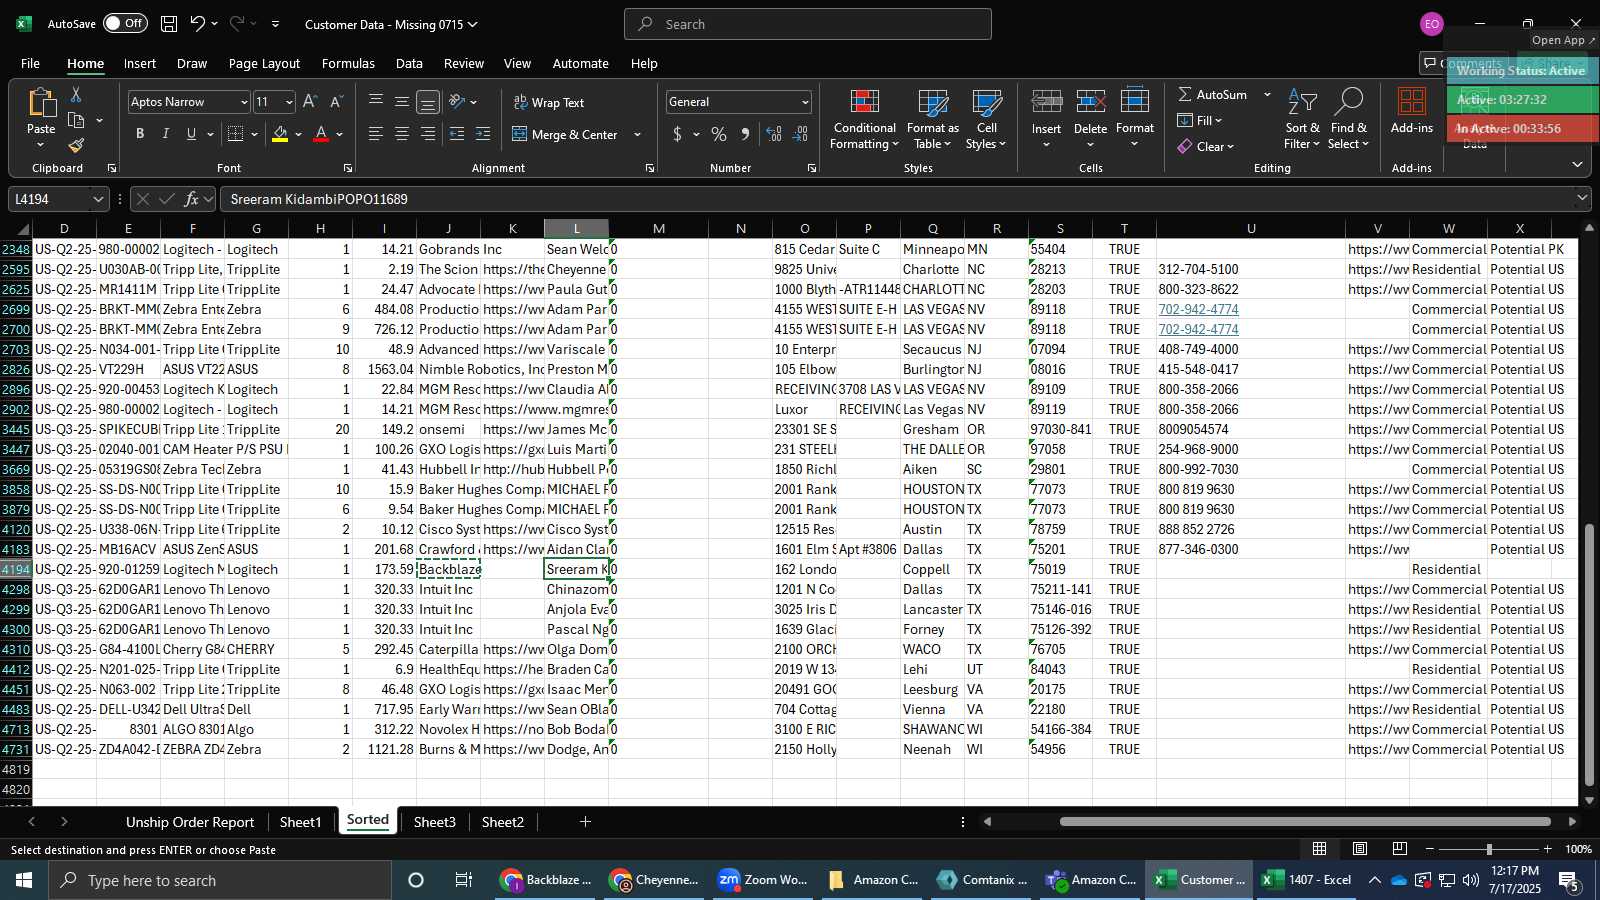Open Conditional Formatting menu
The height and width of the screenshot is (900, 1600).
pyautogui.click(x=865, y=120)
